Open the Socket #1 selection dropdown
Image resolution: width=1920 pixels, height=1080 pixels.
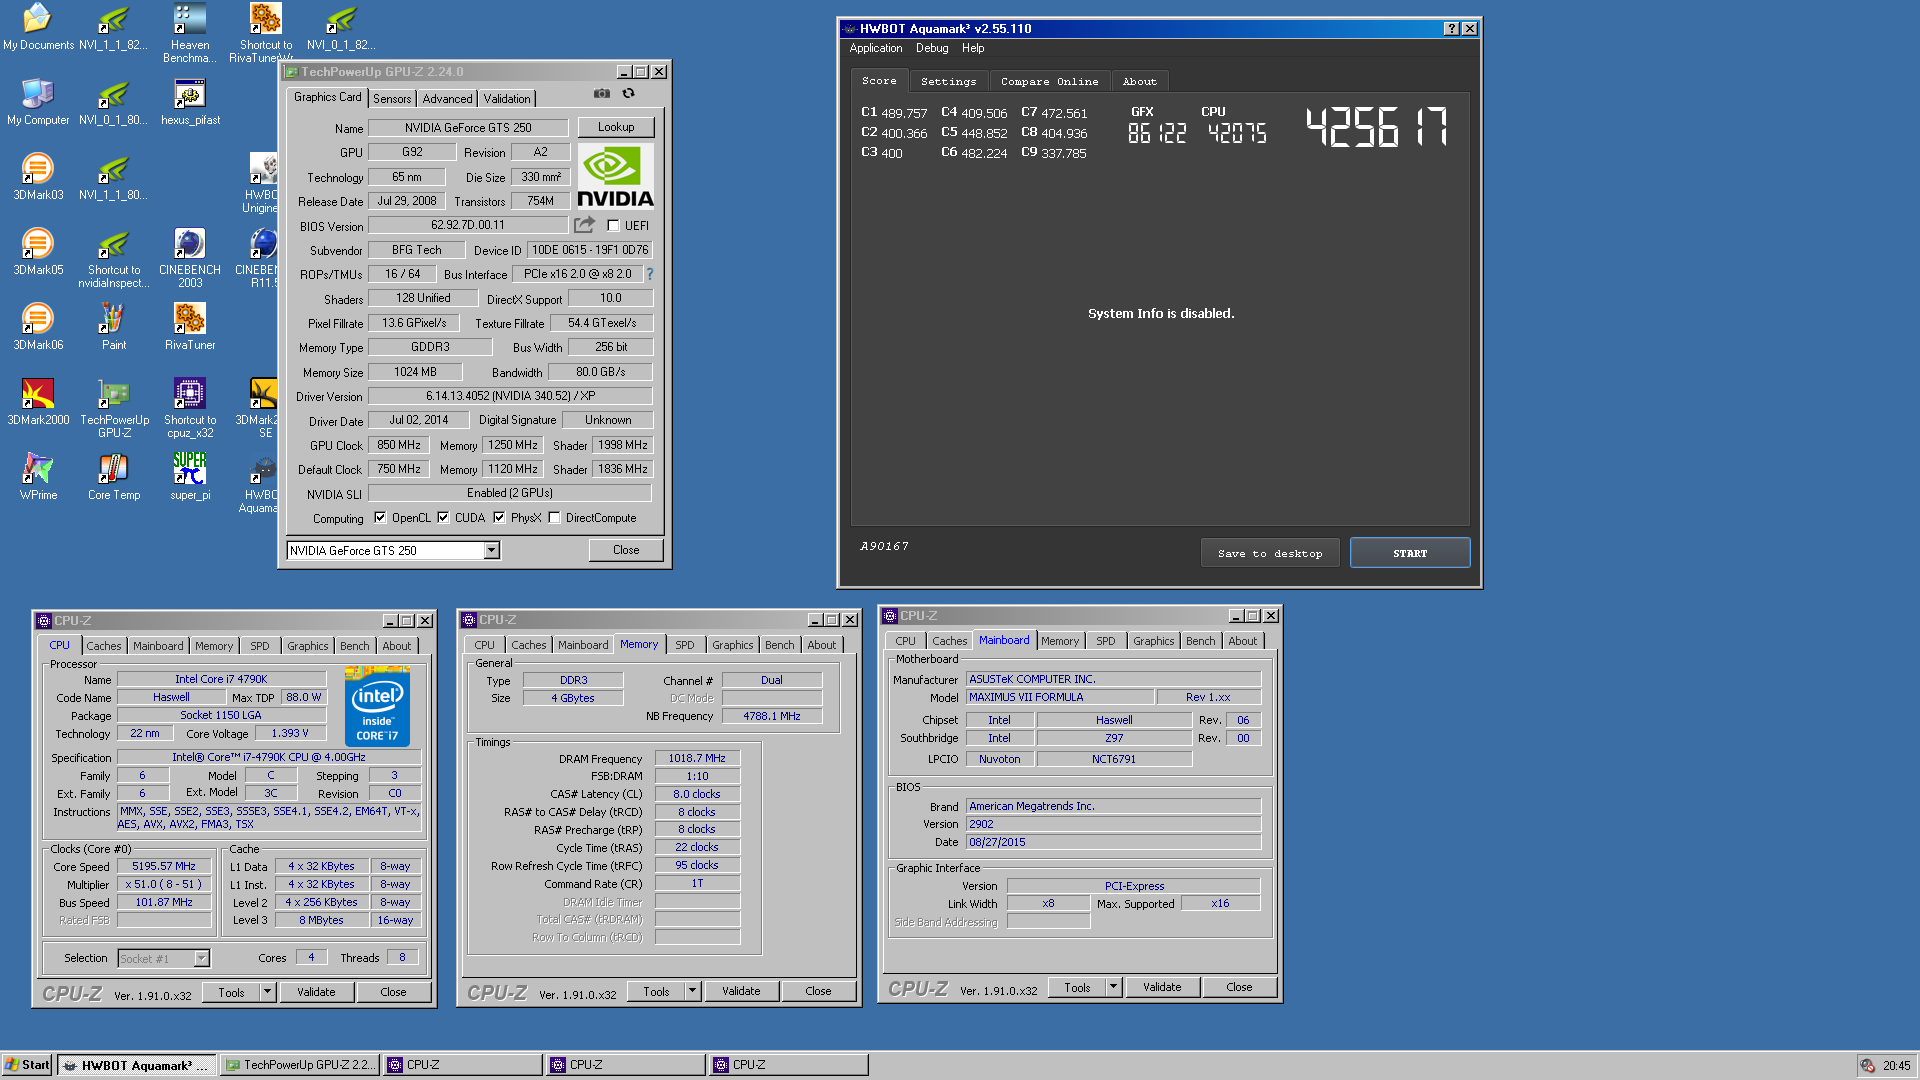[201, 958]
